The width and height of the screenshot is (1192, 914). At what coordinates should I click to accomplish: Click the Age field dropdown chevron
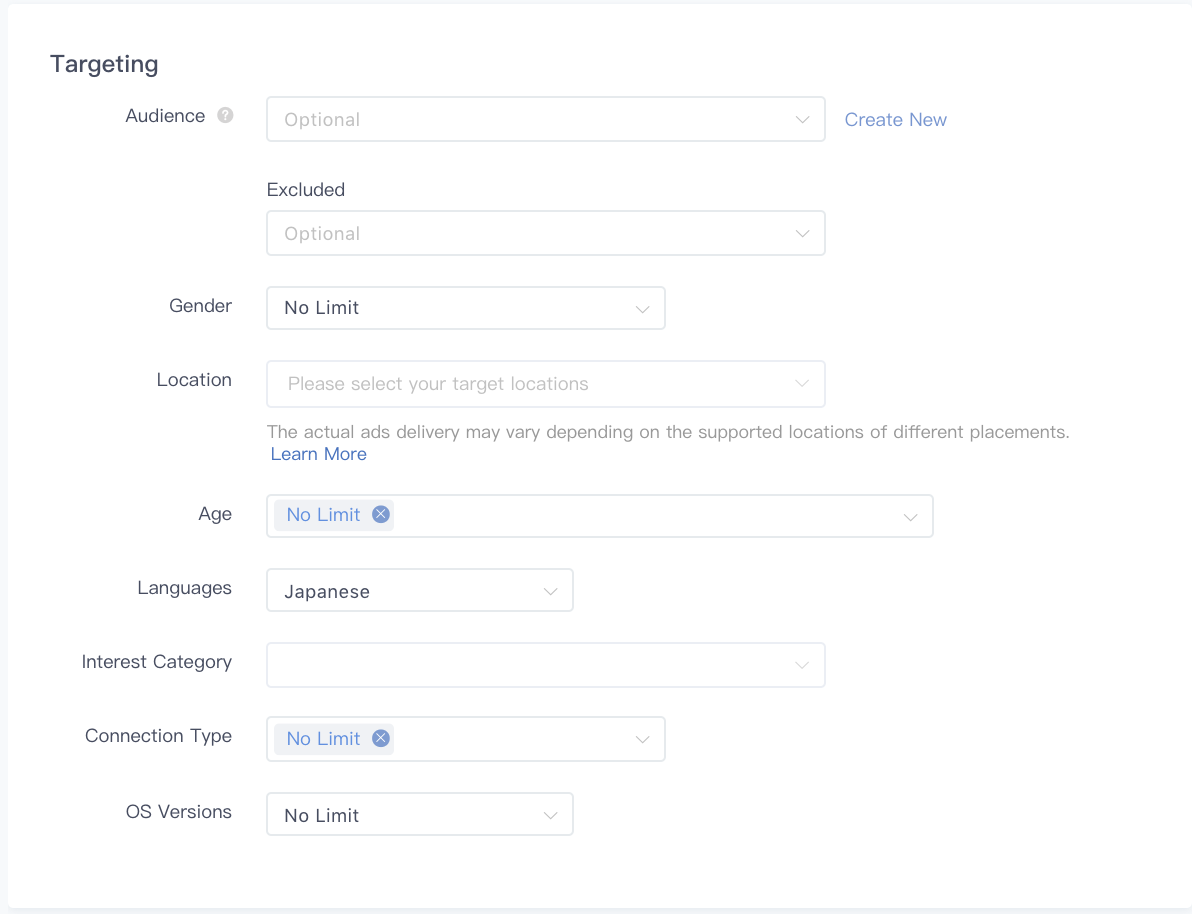click(910, 517)
